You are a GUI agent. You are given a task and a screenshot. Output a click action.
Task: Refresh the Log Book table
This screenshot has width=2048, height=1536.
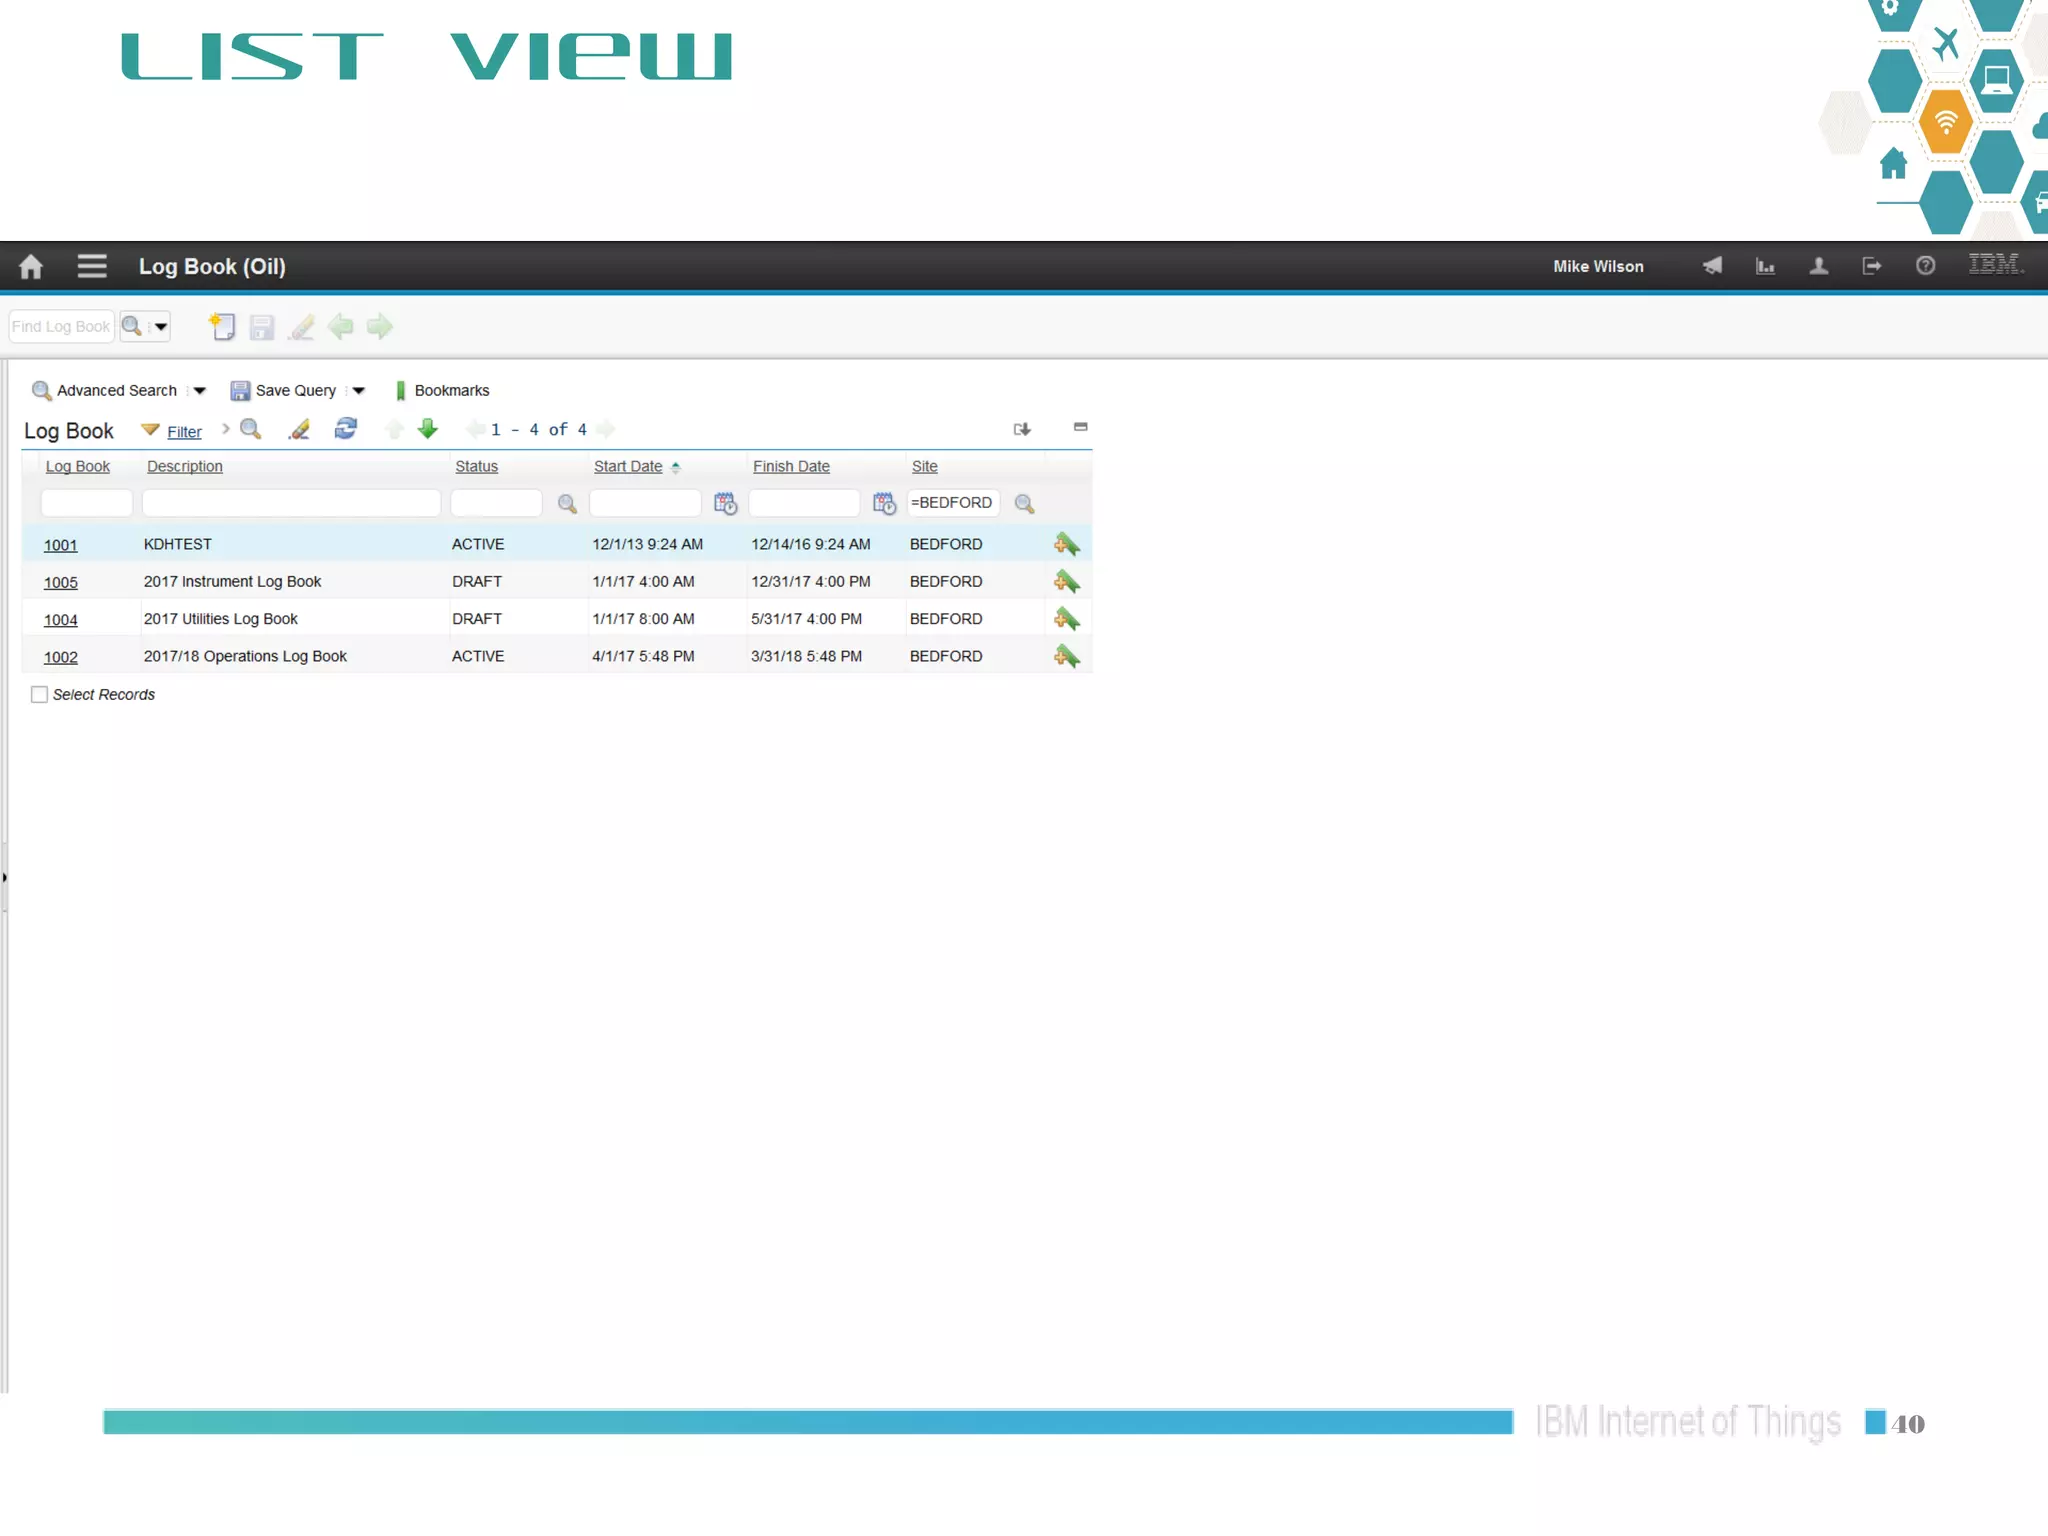click(346, 428)
